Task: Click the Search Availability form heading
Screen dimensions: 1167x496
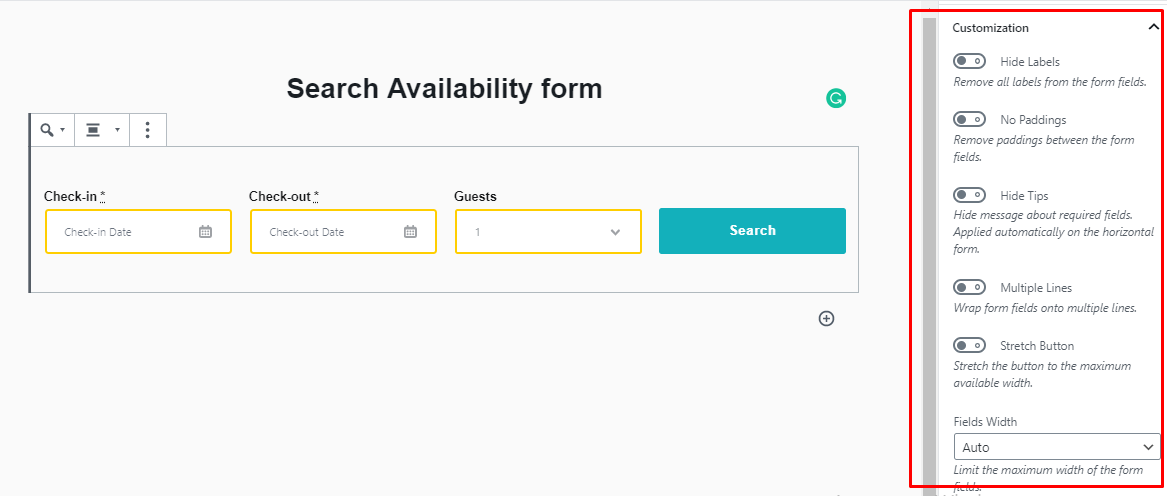Action: click(444, 89)
